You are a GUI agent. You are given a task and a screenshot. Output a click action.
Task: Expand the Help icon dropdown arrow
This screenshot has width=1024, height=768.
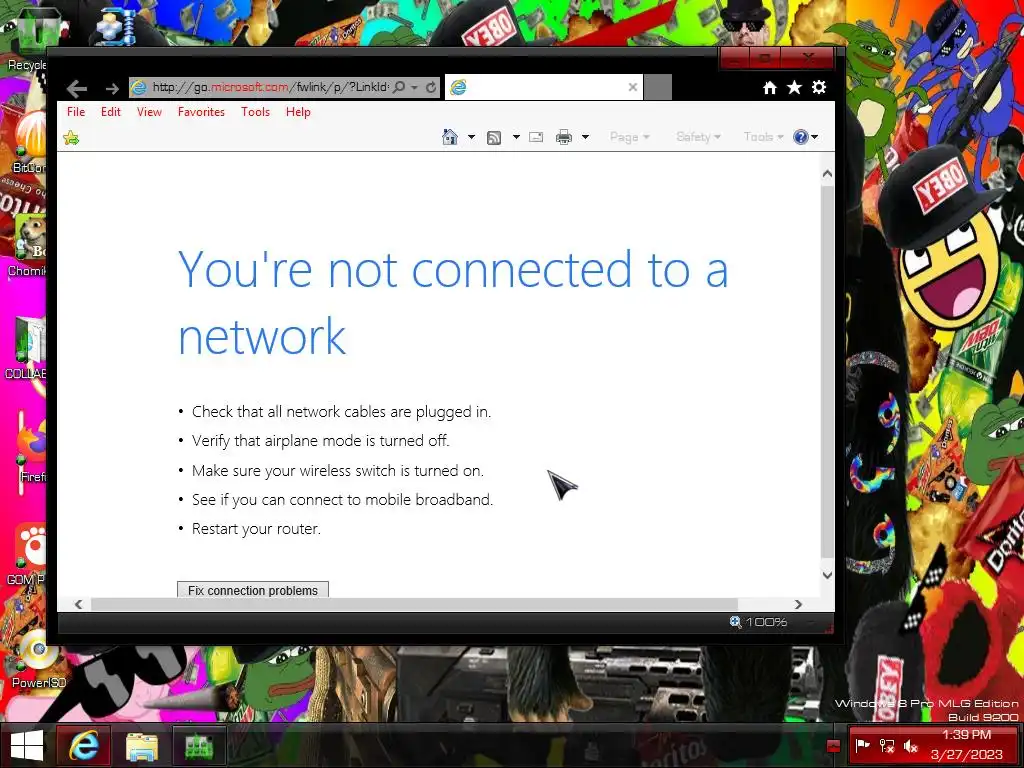coord(814,137)
